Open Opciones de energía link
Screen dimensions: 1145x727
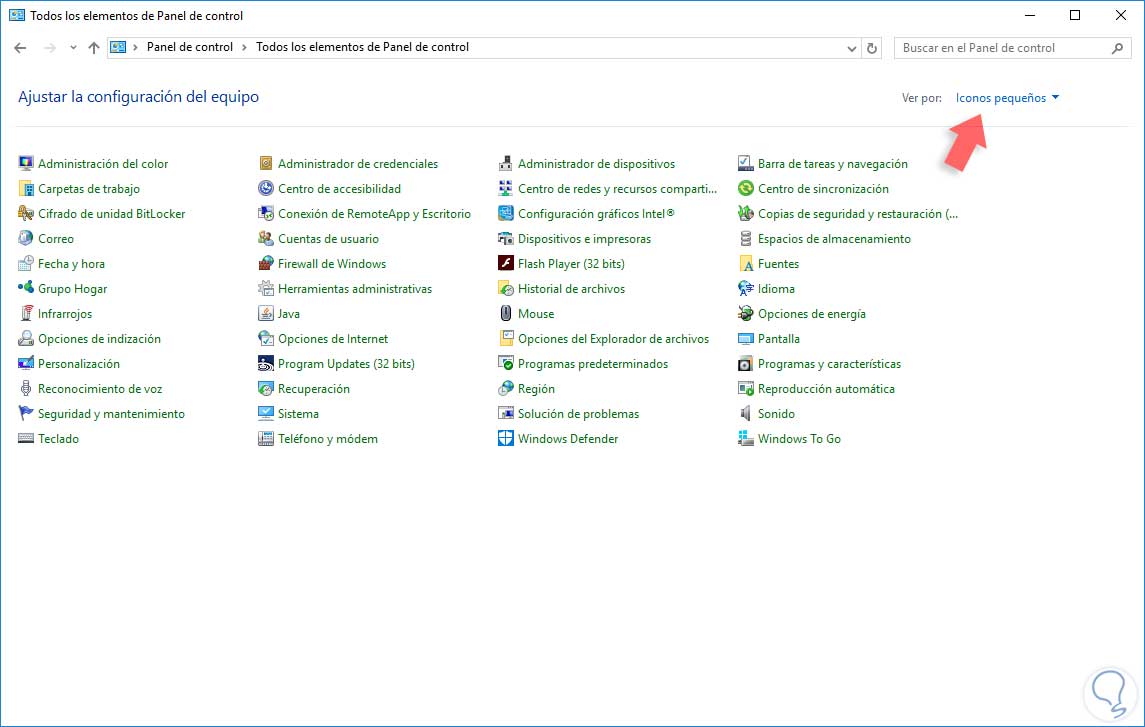pyautogui.click(x=811, y=314)
